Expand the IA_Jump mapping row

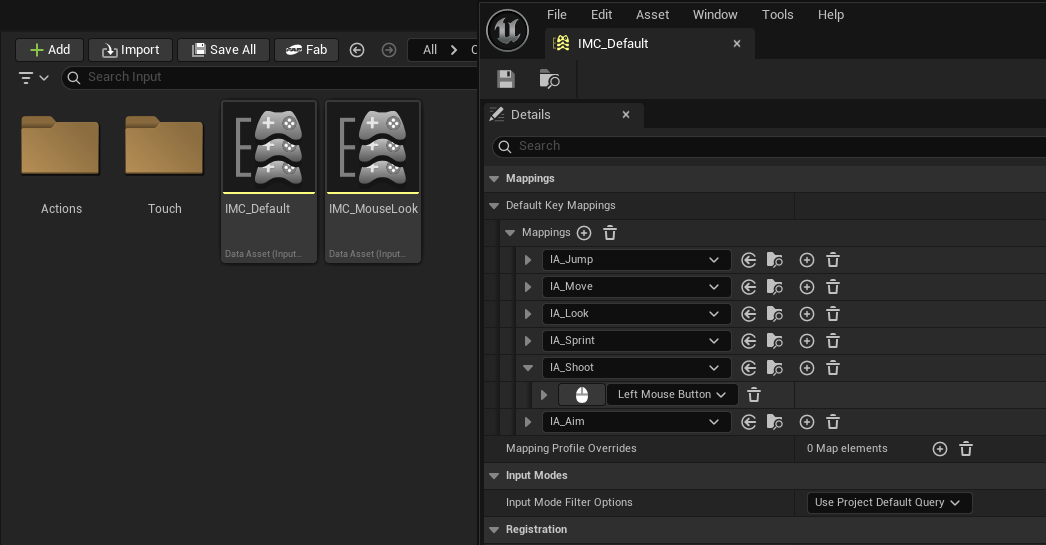coord(528,260)
